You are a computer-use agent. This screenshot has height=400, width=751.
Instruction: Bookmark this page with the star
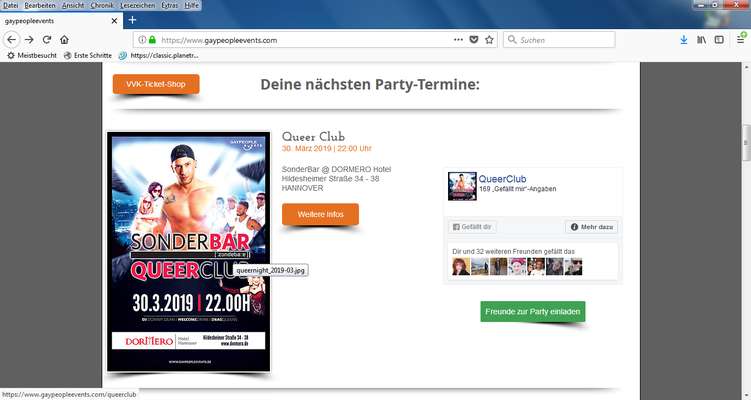489,40
